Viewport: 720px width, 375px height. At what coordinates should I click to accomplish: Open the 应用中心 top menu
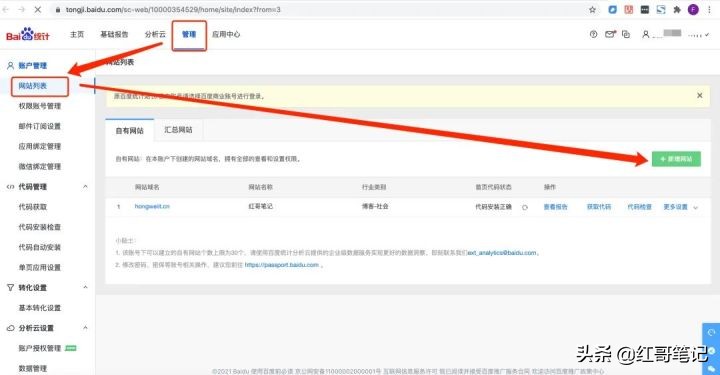click(226, 34)
